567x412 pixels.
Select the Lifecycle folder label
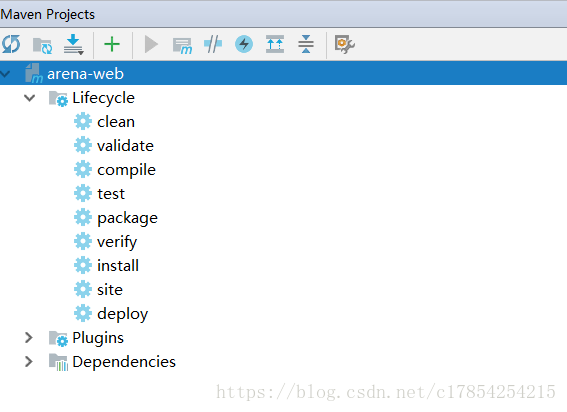[103, 98]
